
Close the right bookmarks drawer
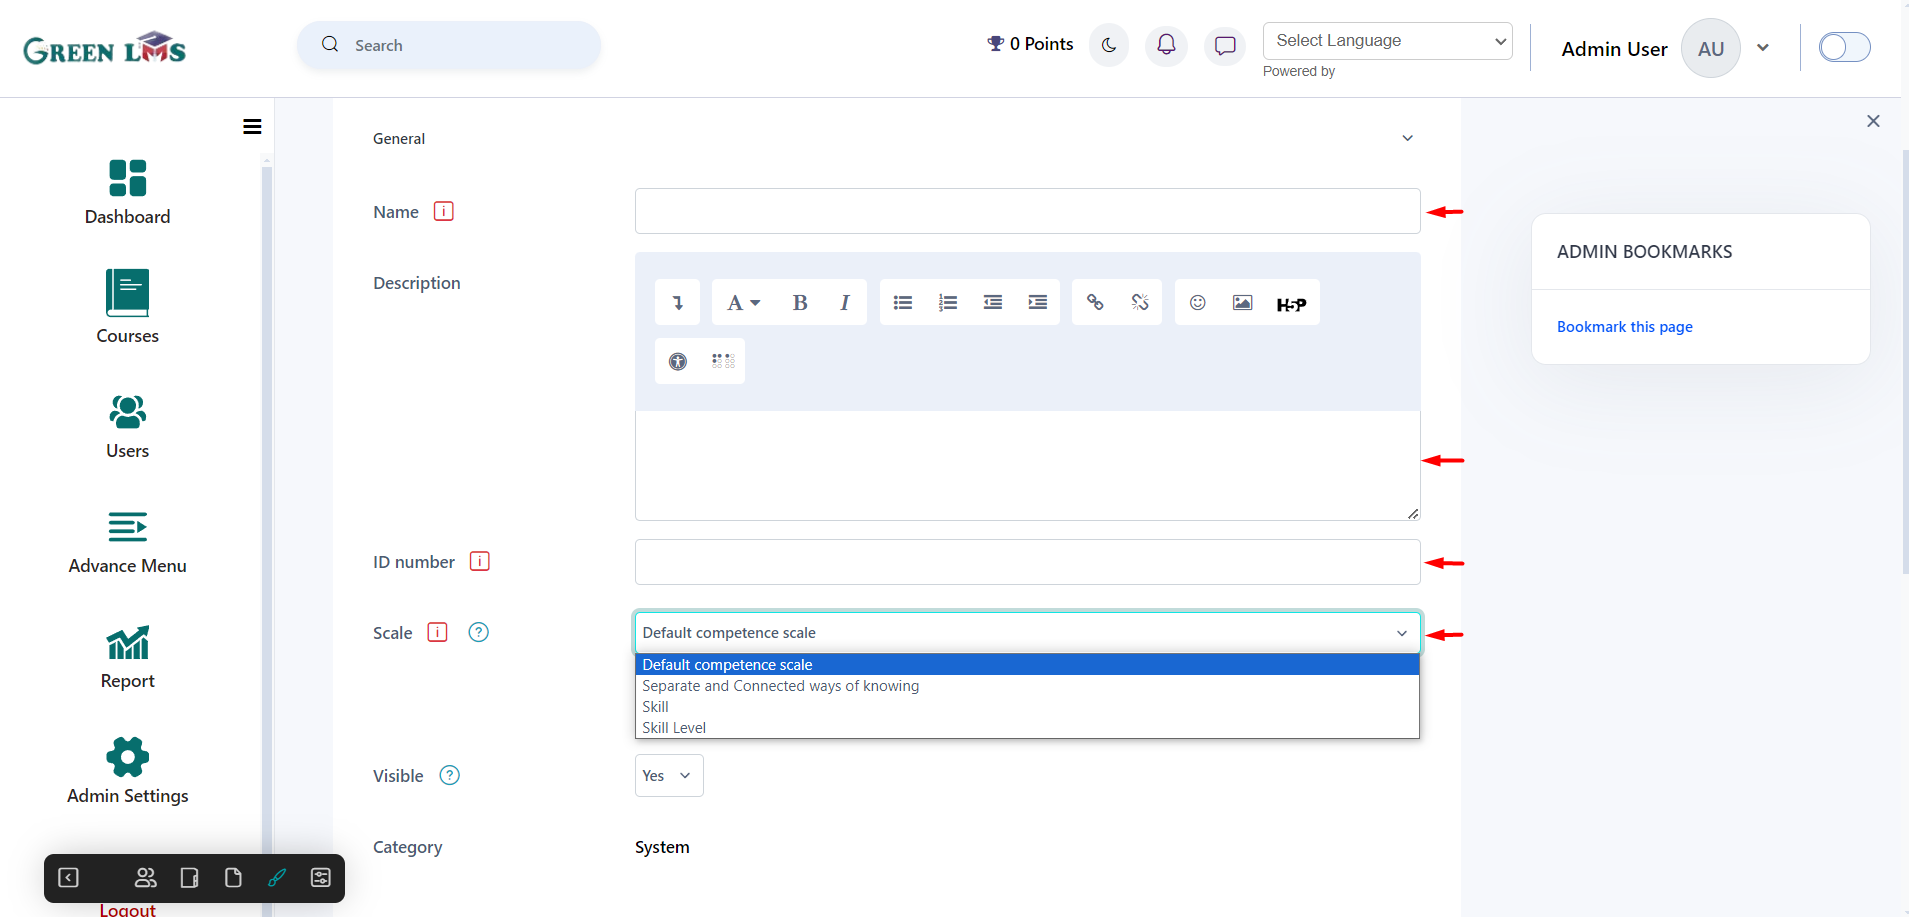pyautogui.click(x=1873, y=121)
